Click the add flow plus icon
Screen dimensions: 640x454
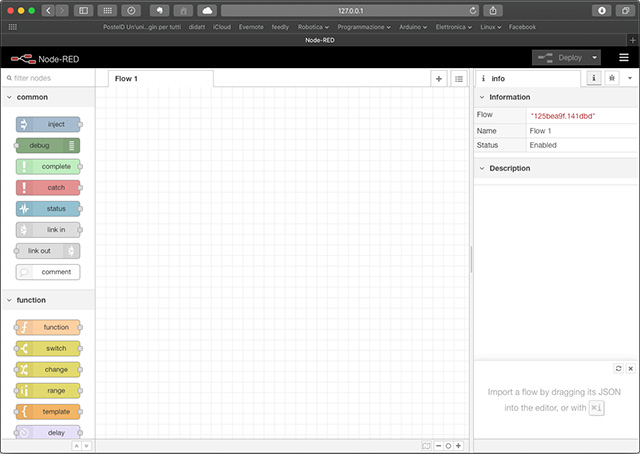pyautogui.click(x=439, y=78)
